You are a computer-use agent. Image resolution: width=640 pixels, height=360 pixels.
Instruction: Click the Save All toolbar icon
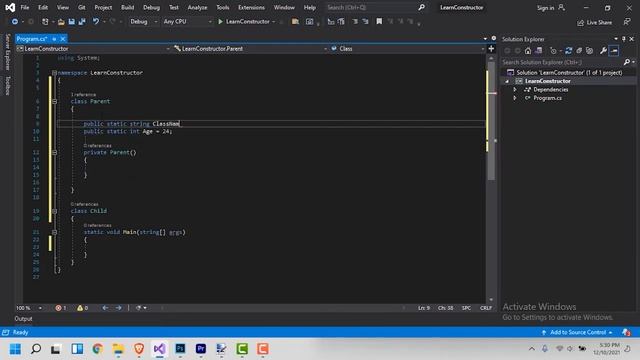point(82,22)
